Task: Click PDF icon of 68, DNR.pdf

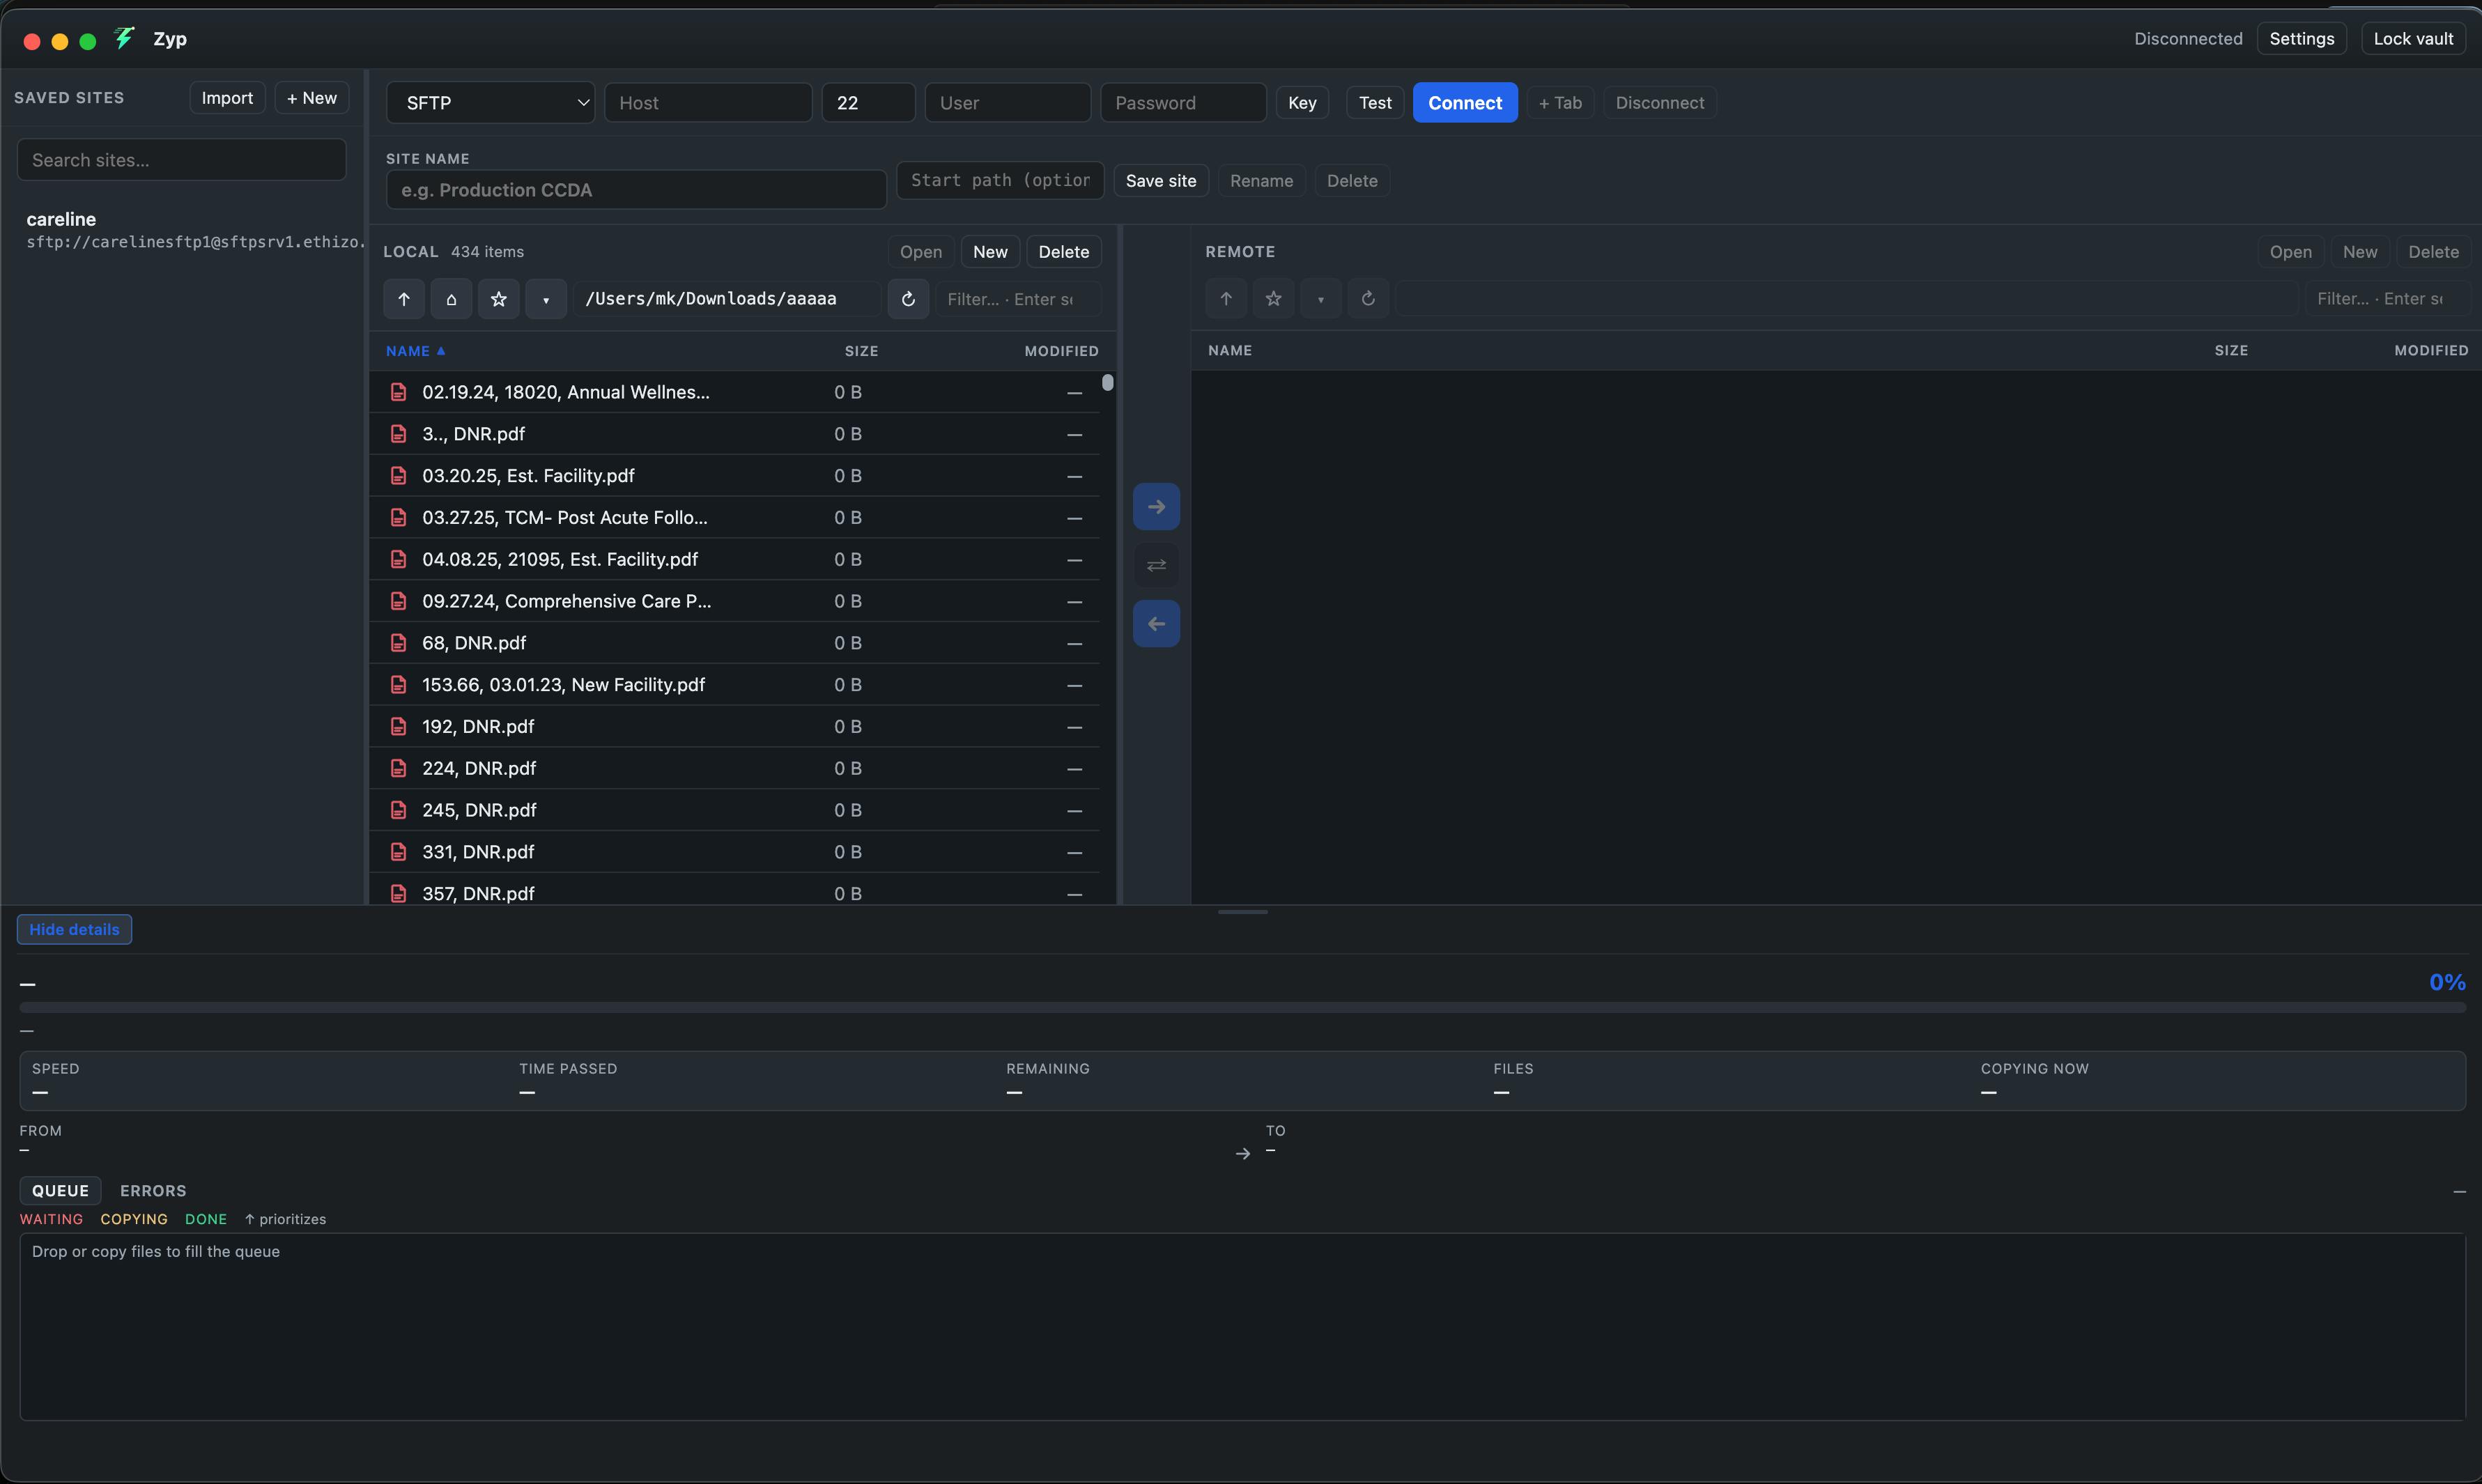Action: pyautogui.click(x=398, y=643)
